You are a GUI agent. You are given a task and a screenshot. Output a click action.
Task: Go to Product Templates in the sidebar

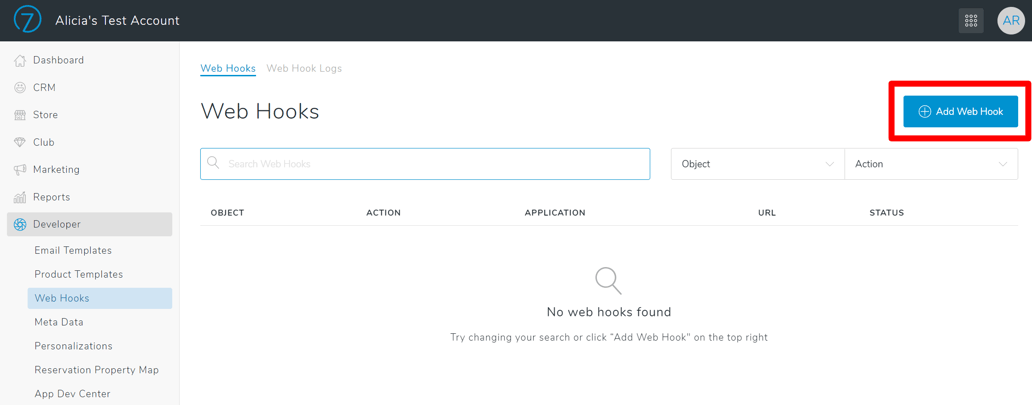click(x=78, y=275)
